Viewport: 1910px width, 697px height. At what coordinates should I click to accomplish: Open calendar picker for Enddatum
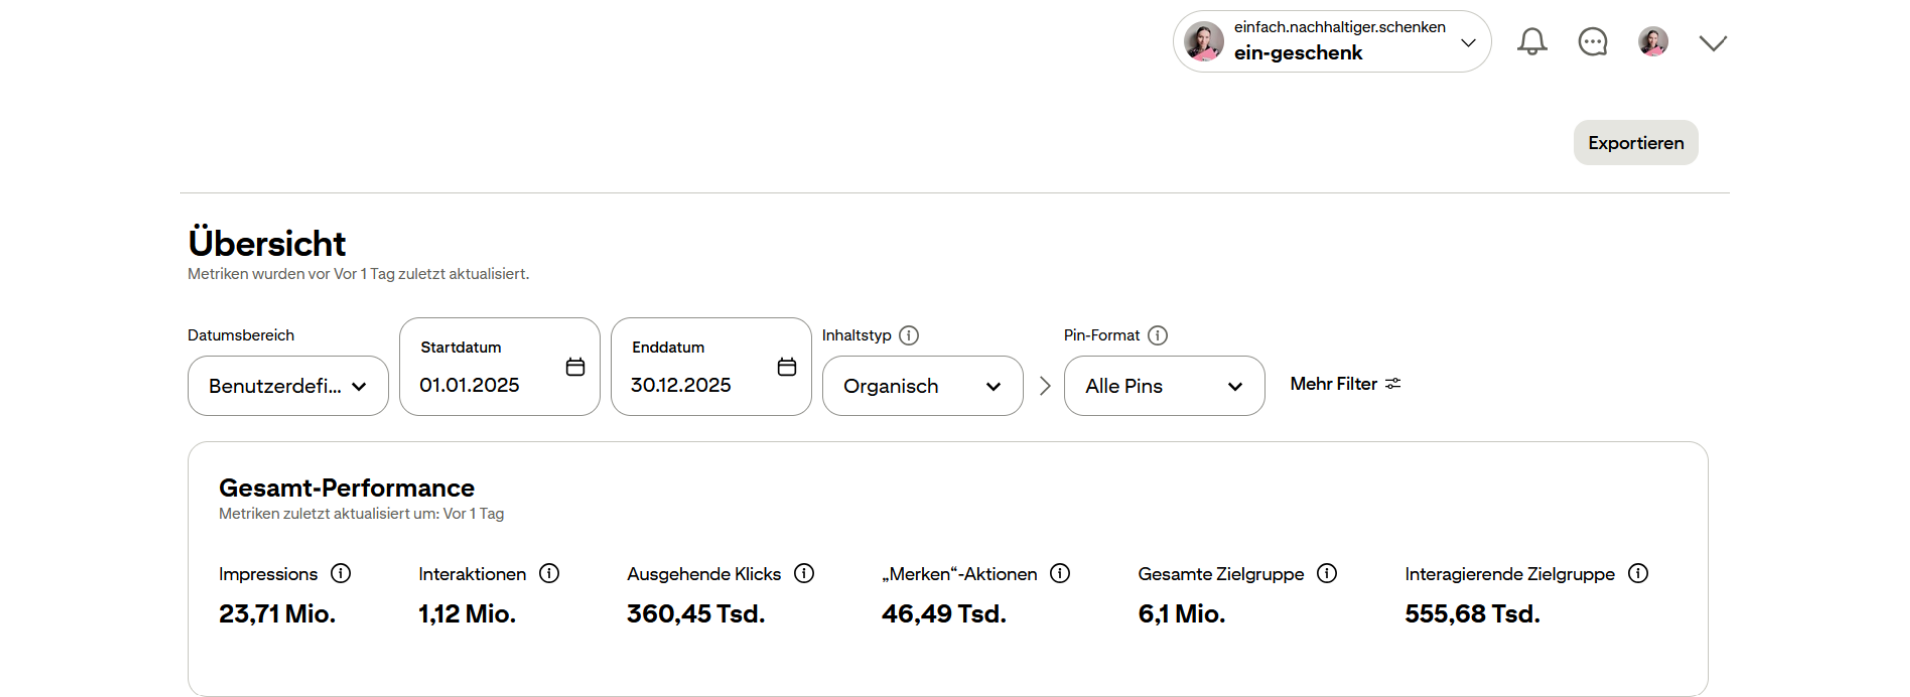coord(787,367)
